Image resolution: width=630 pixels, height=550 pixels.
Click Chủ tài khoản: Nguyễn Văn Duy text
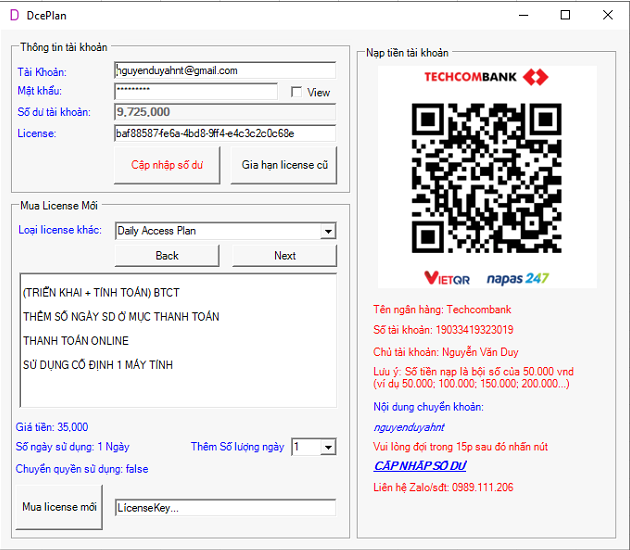tap(446, 352)
